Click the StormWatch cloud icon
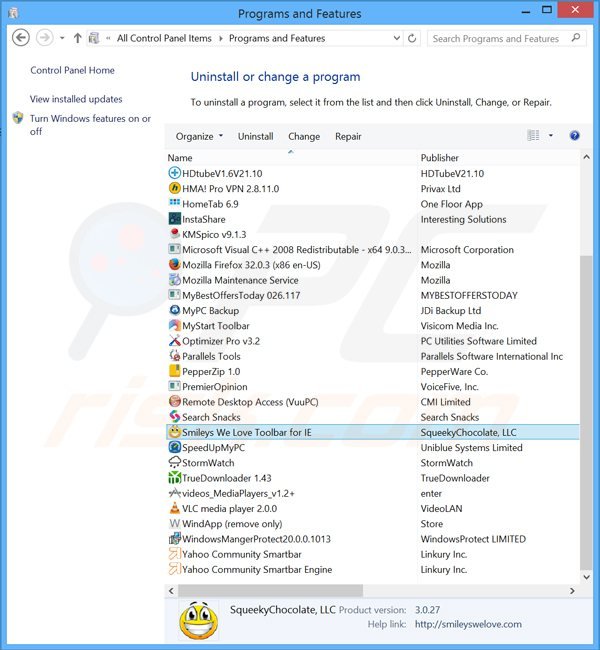This screenshot has width=600, height=650. [x=175, y=462]
